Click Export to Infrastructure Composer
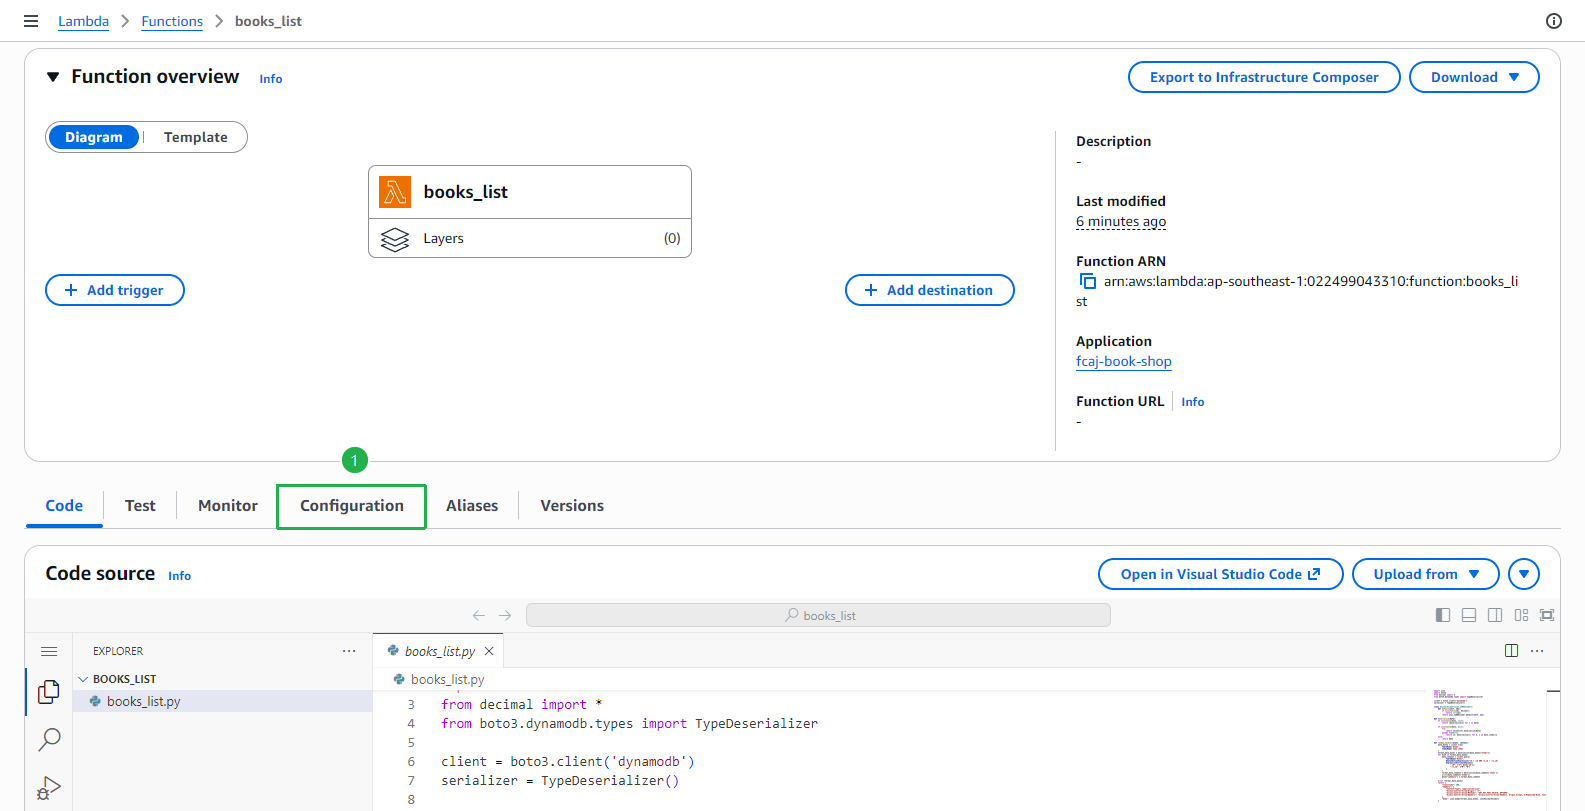 point(1264,77)
